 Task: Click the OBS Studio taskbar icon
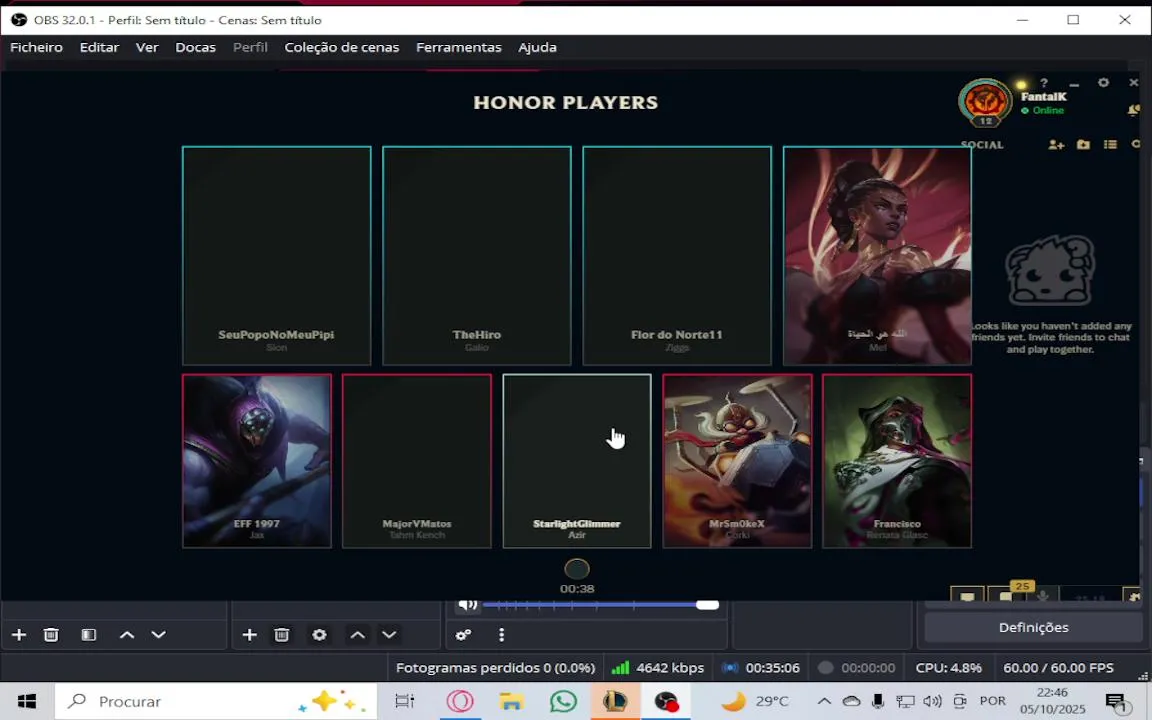(666, 702)
